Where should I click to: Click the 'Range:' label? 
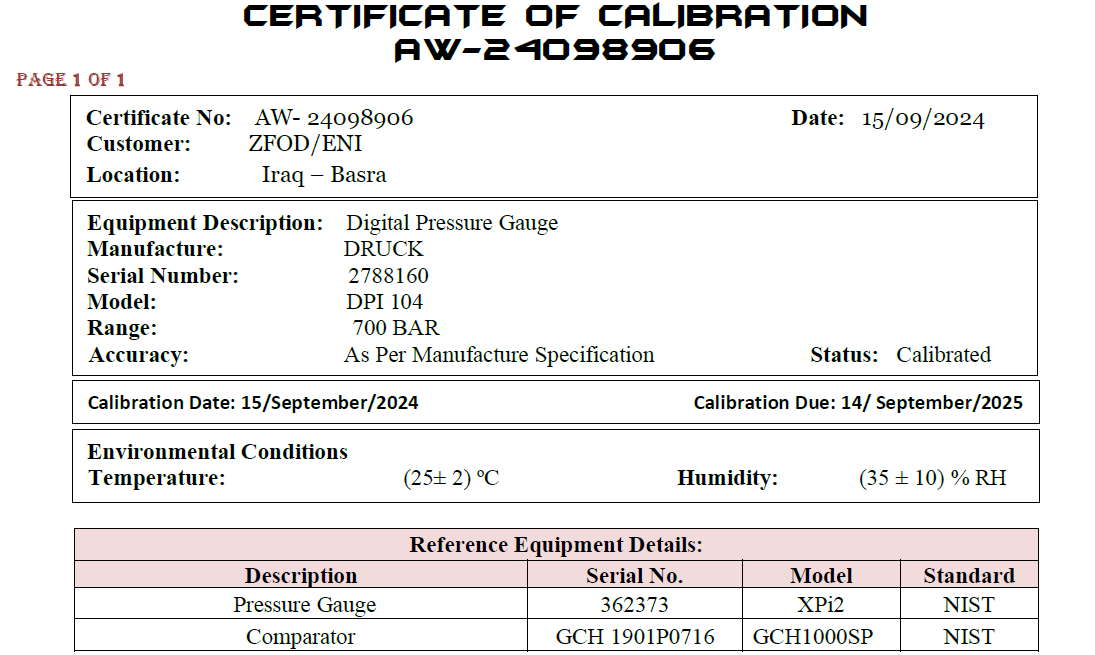122,328
